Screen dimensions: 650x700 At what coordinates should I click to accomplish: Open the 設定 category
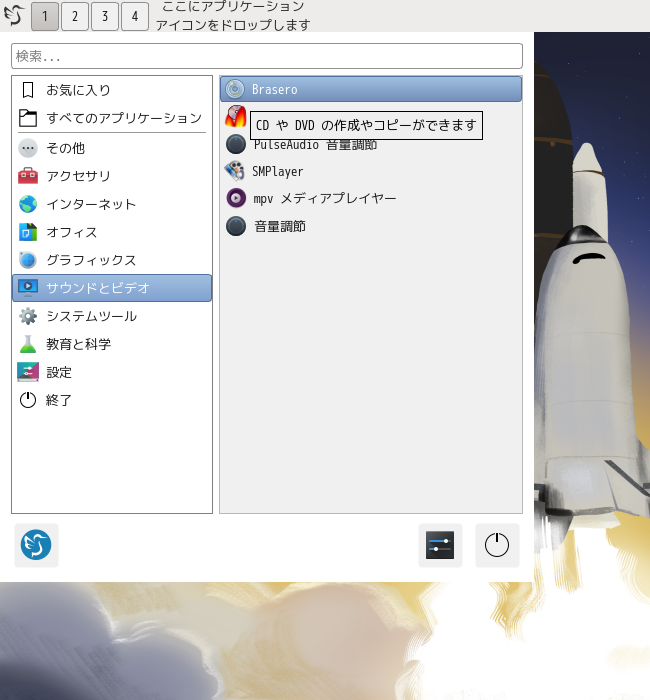112,372
